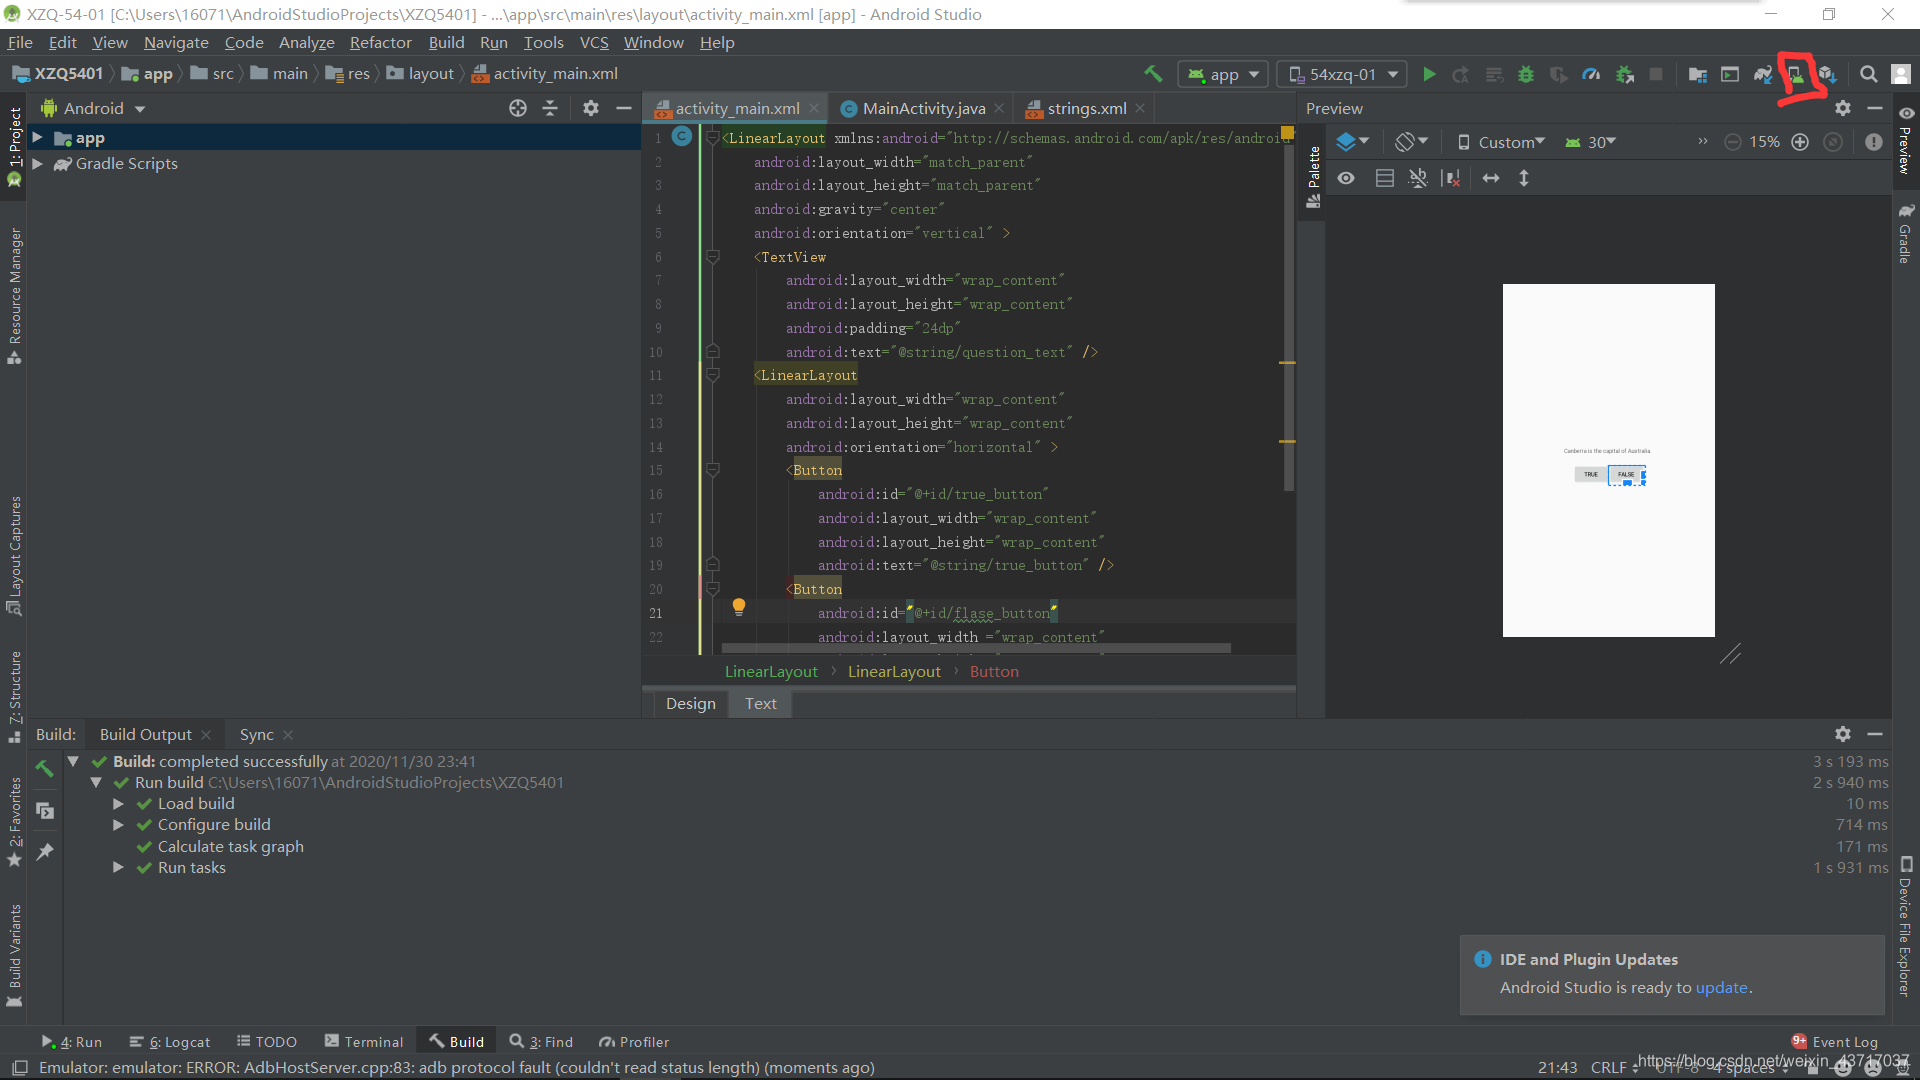Sync project with Gradle files icon
This screenshot has width=1920, height=1080.
(1763, 74)
